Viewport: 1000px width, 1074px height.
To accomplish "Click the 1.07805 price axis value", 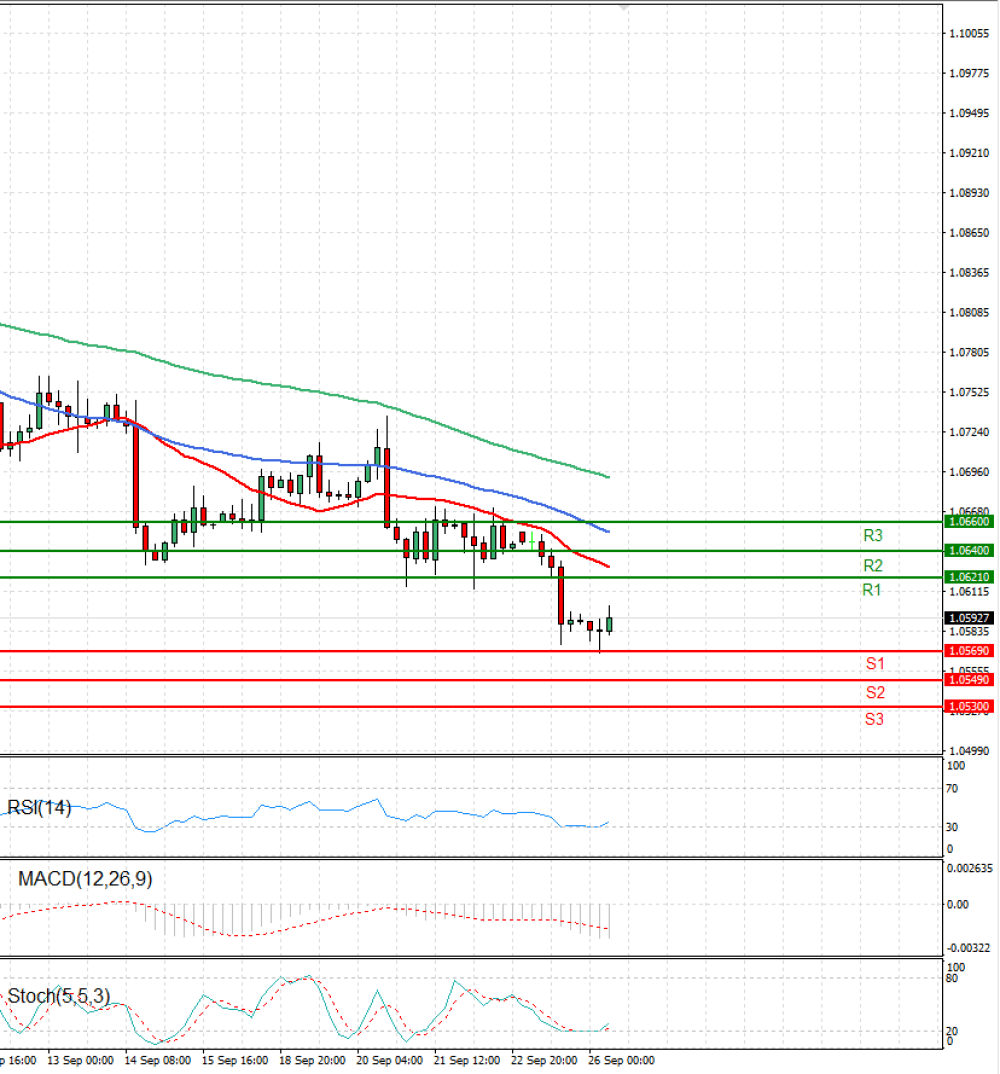I will (x=969, y=352).
